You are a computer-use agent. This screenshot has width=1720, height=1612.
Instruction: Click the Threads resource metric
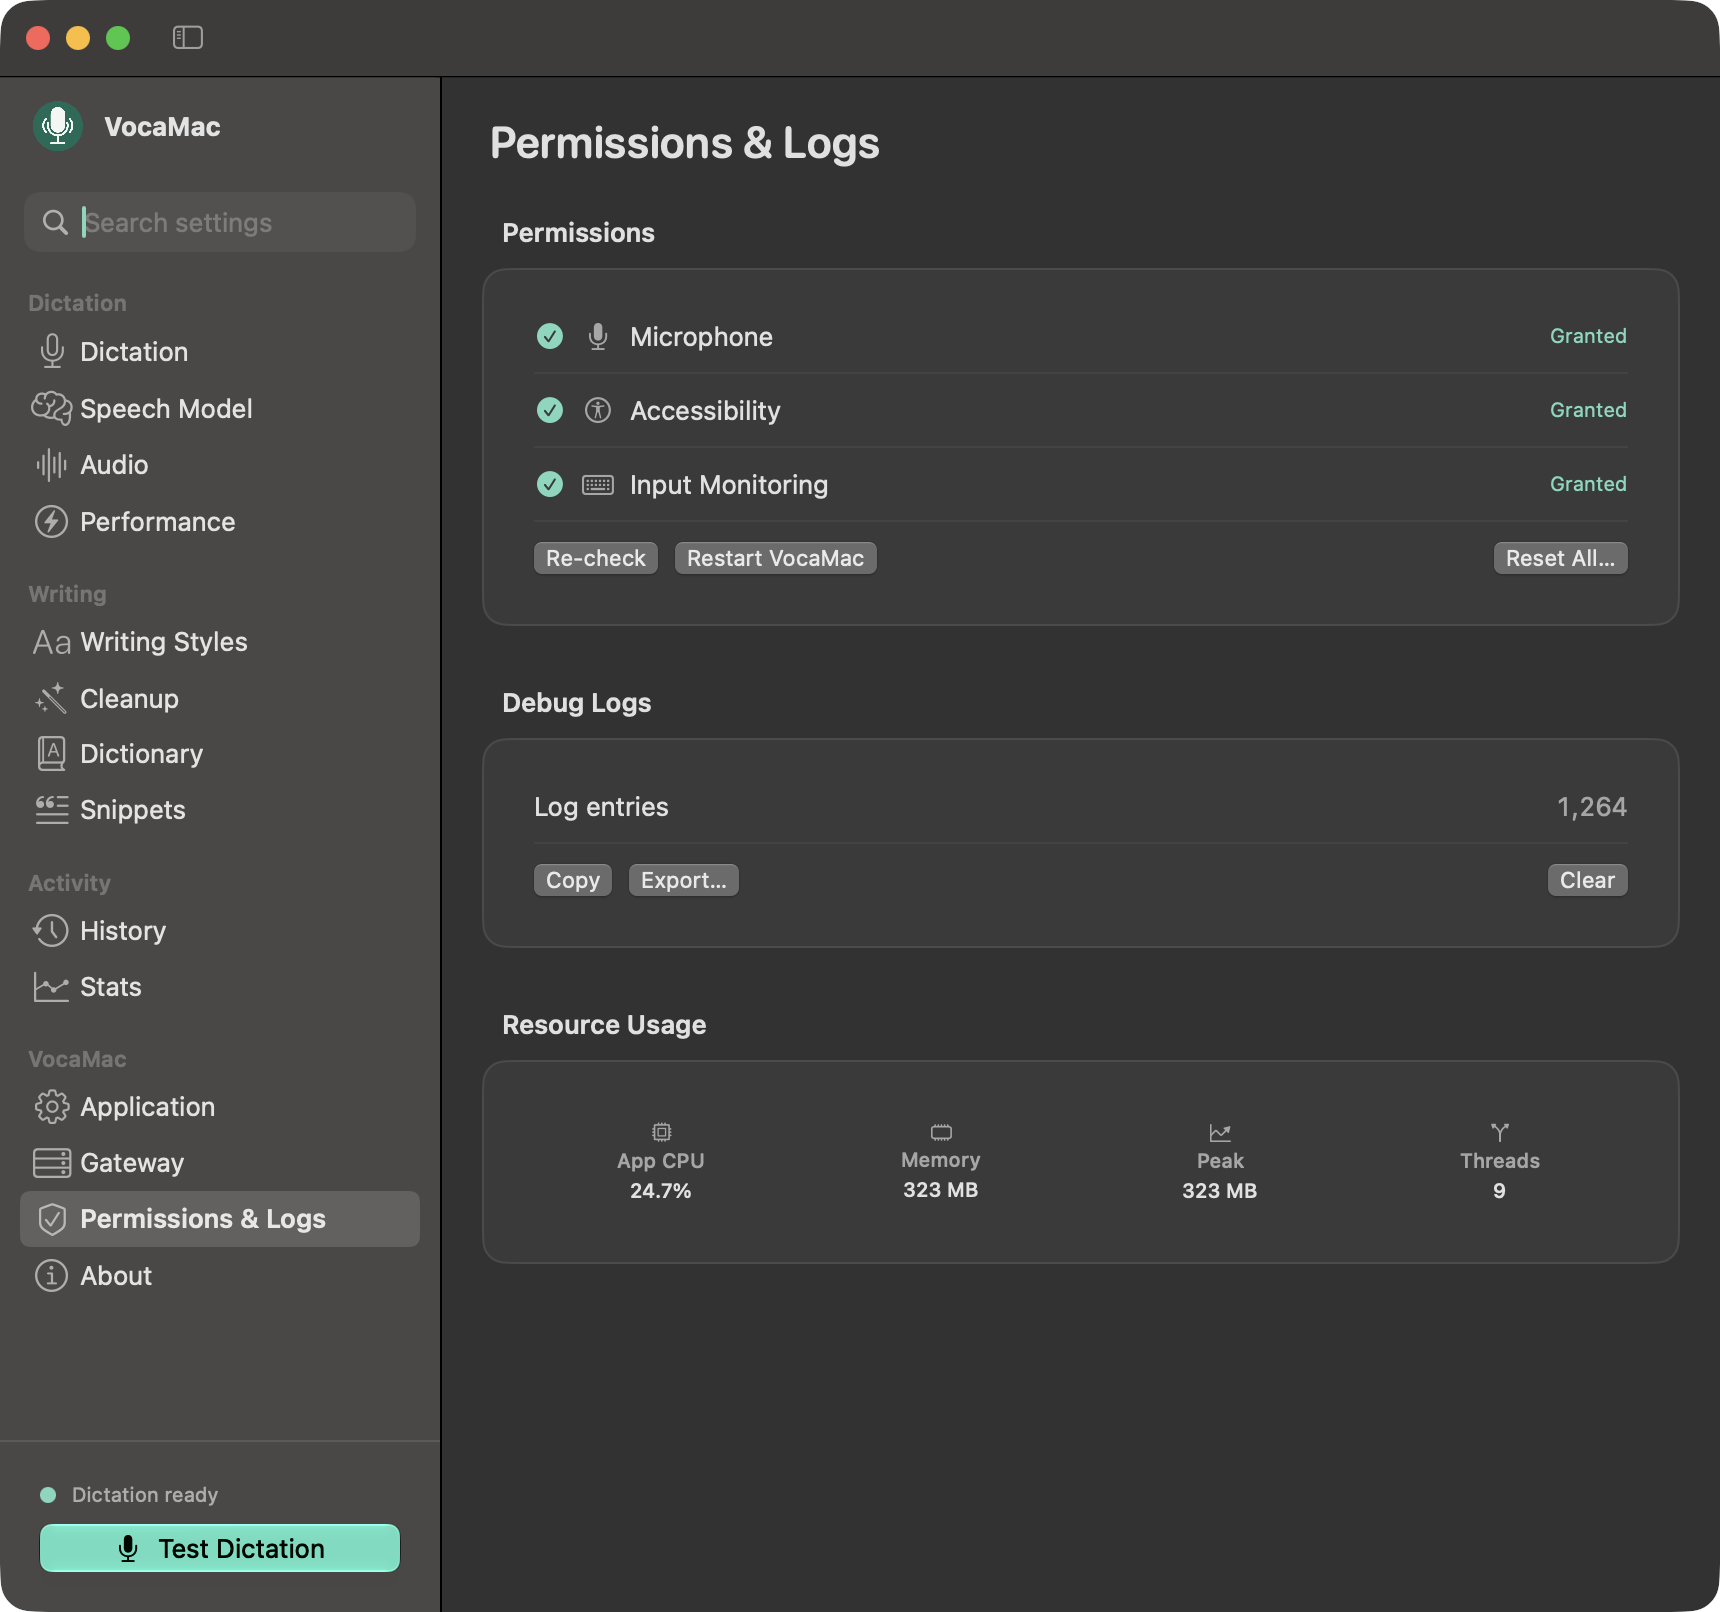coord(1500,1160)
